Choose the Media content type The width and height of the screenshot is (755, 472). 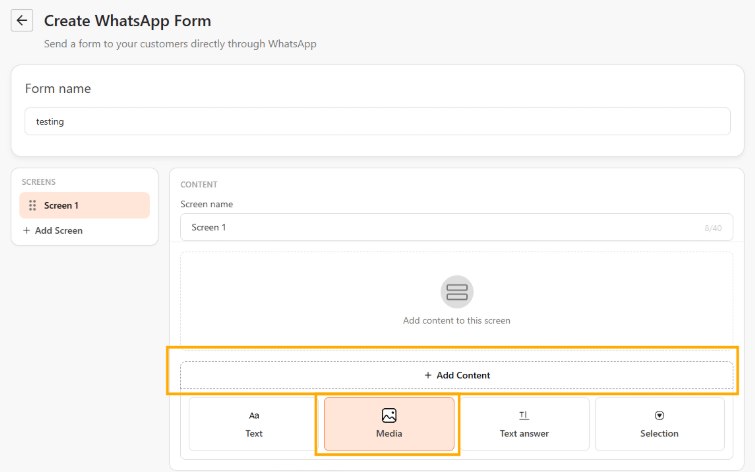point(389,424)
